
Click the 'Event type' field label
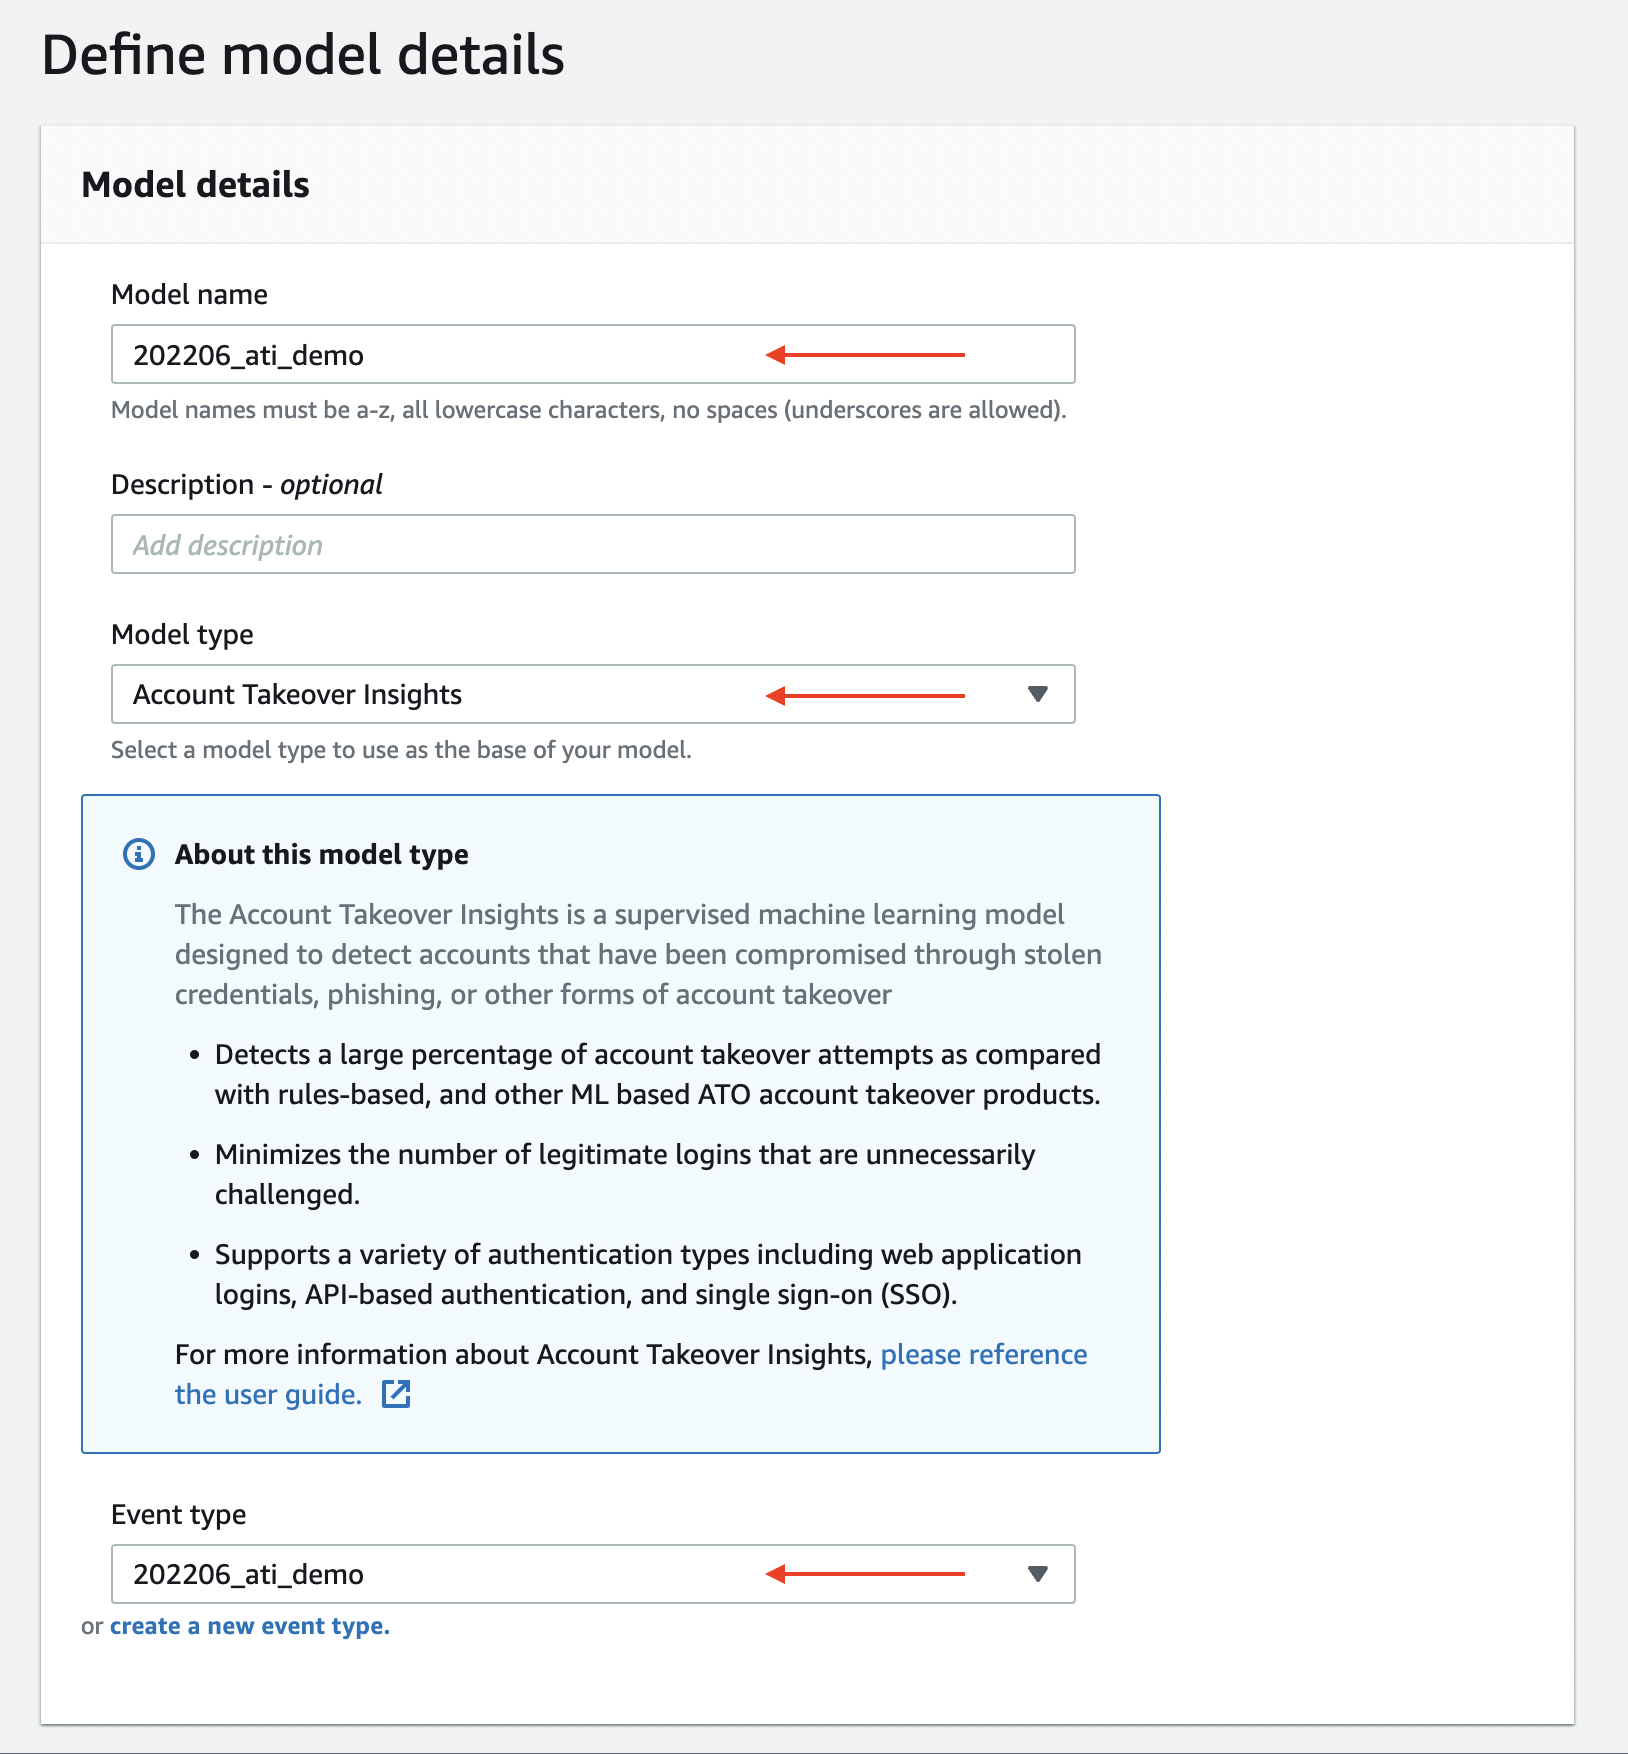178,1515
